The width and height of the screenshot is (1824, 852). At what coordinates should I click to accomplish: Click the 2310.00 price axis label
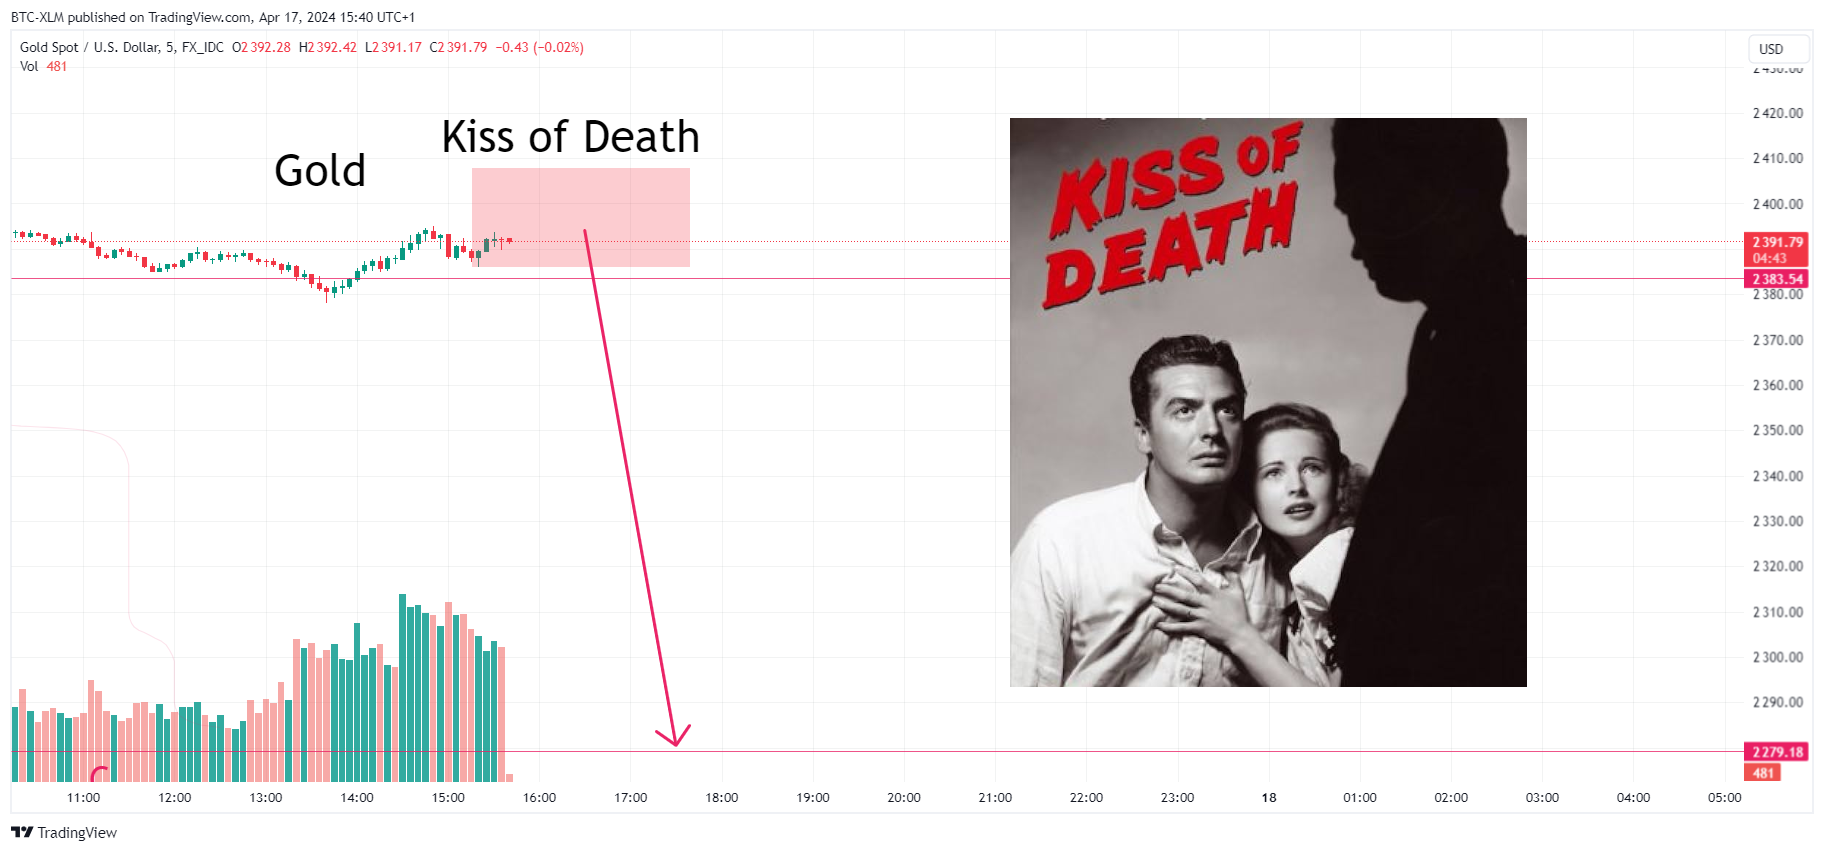click(x=1778, y=612)
